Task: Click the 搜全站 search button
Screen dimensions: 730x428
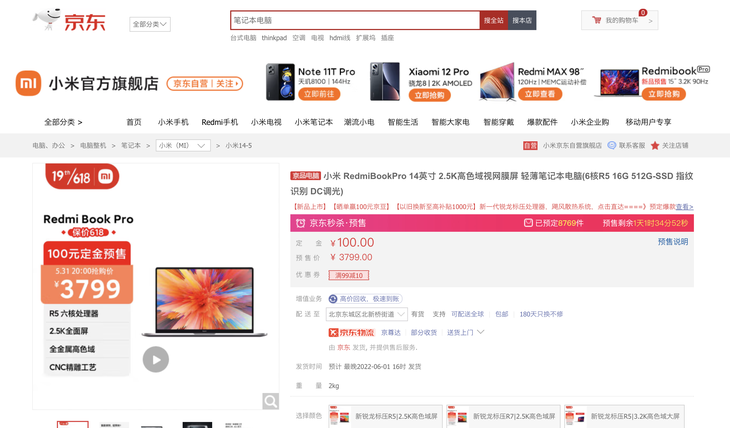Action: [493, 20]
